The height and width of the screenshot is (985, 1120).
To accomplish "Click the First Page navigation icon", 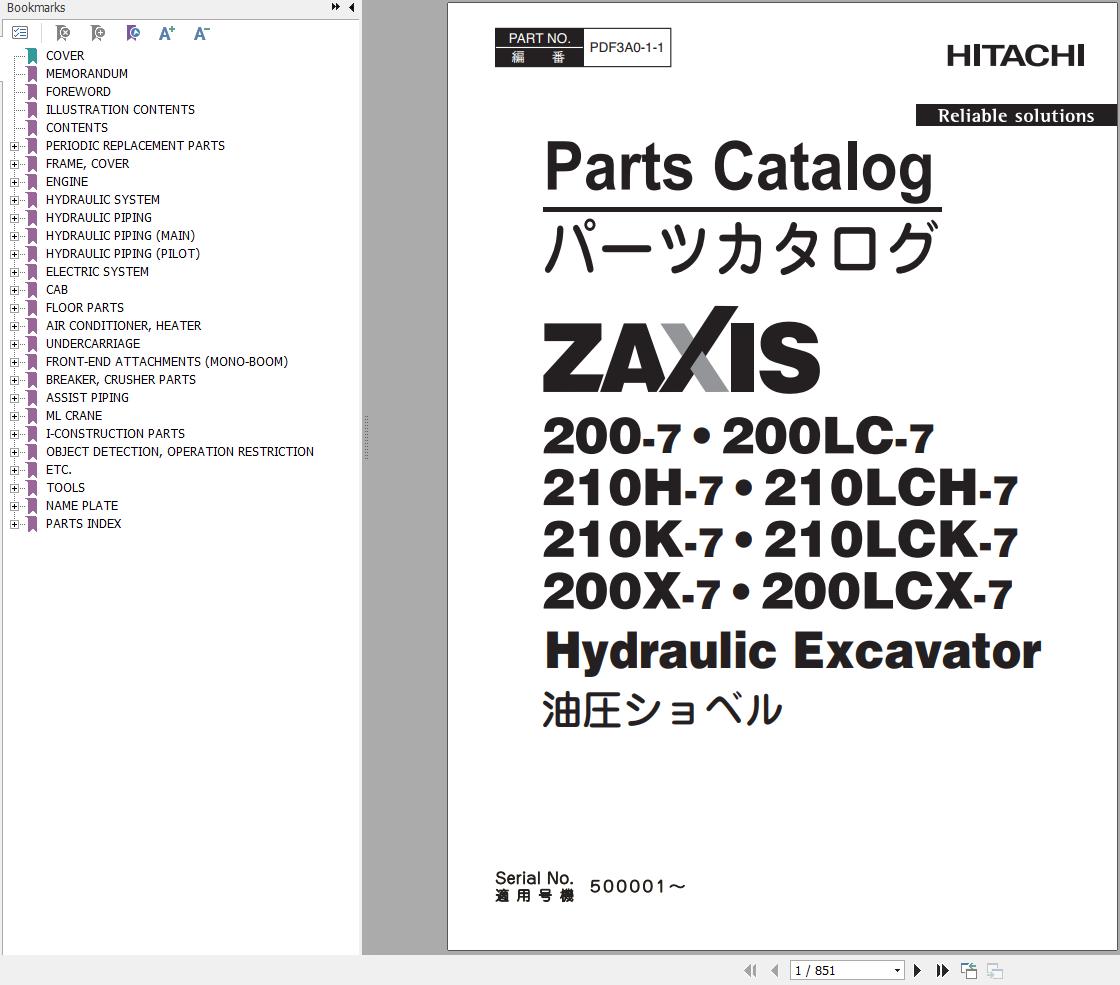I will [x=750, y=970].
